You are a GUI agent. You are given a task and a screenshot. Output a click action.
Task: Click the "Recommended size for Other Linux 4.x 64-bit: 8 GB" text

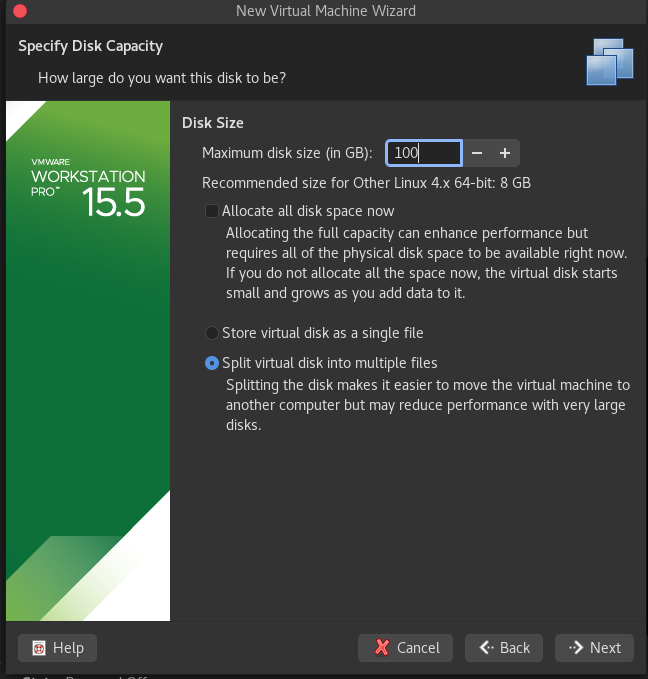[366, 183]
